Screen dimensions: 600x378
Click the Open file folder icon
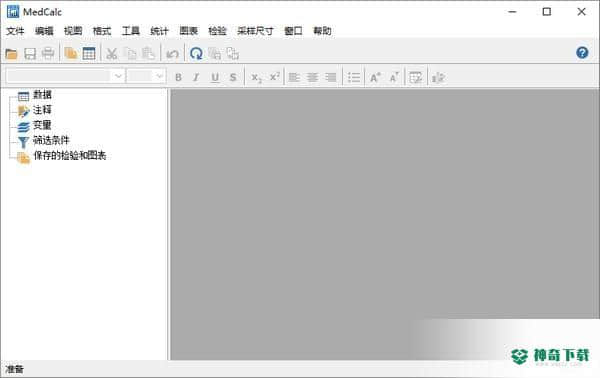[11, 54]
